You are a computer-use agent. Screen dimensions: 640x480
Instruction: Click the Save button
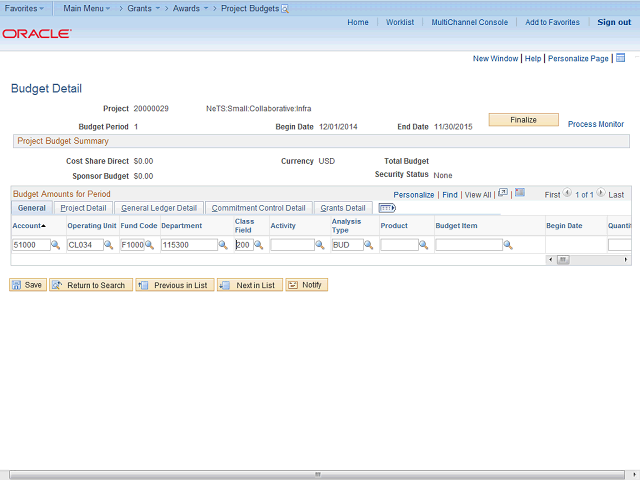coord(27,285)
